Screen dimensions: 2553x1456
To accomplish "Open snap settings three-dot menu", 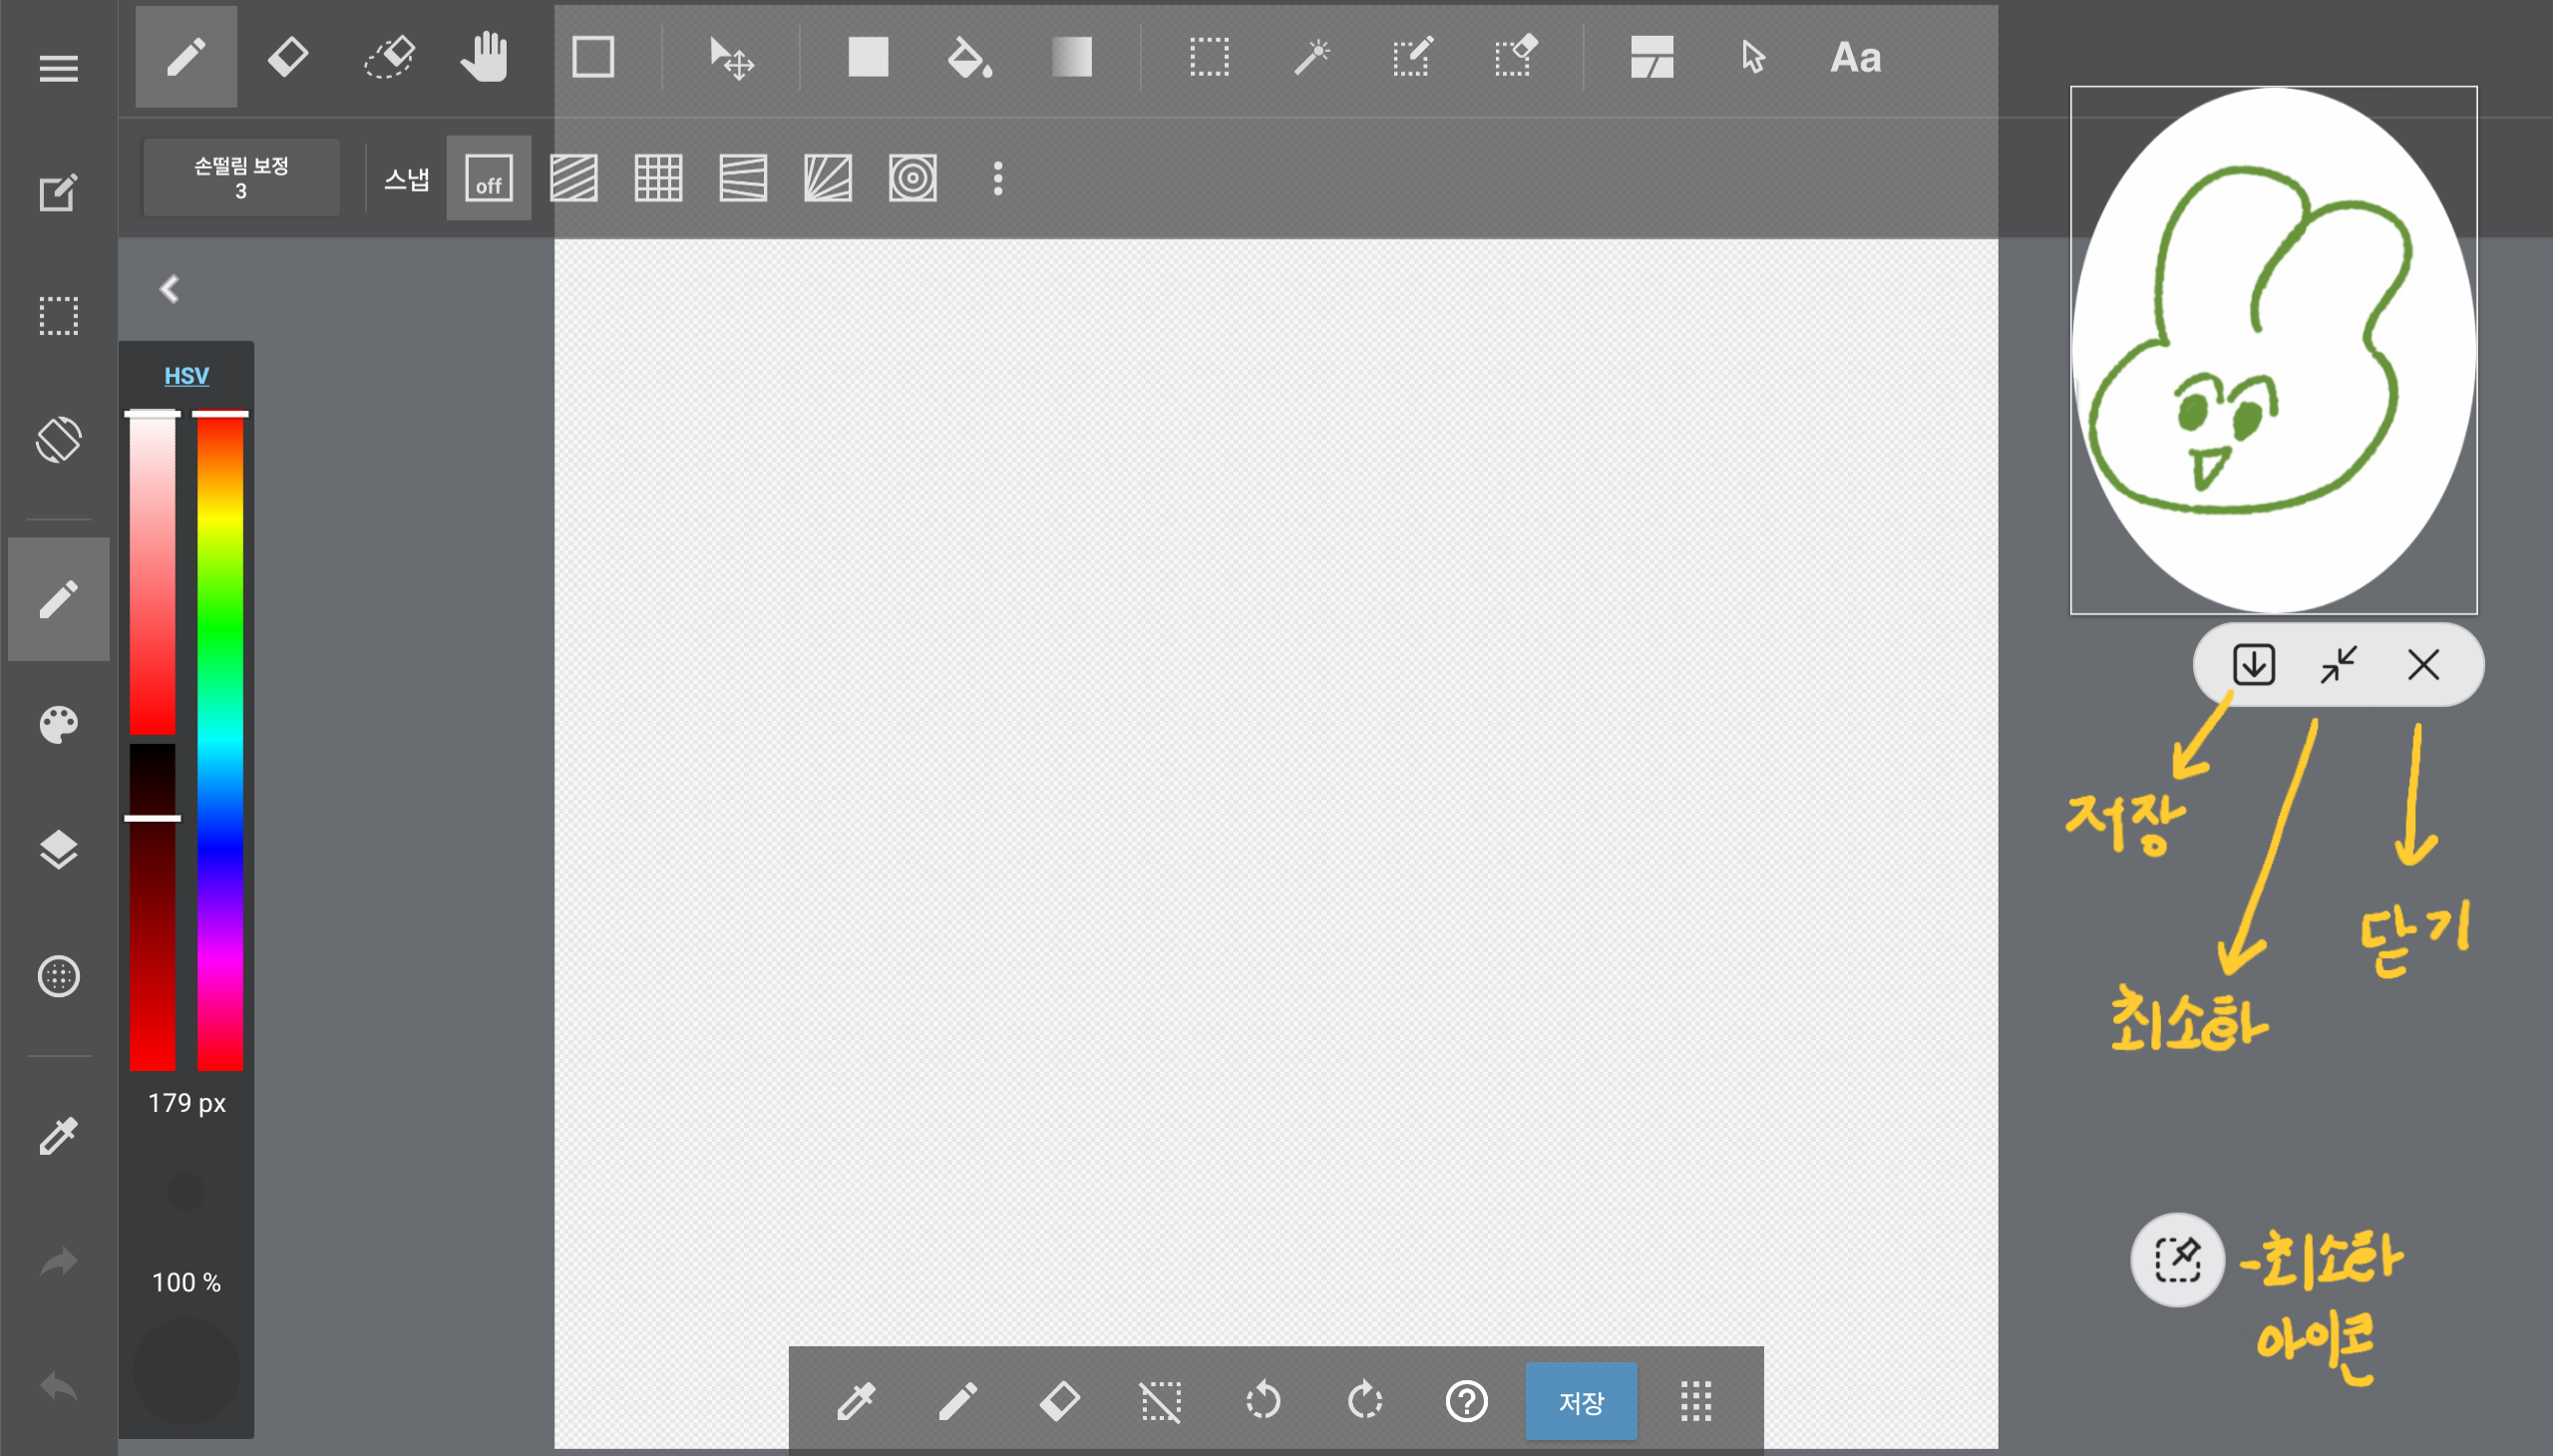I will 997,180.
